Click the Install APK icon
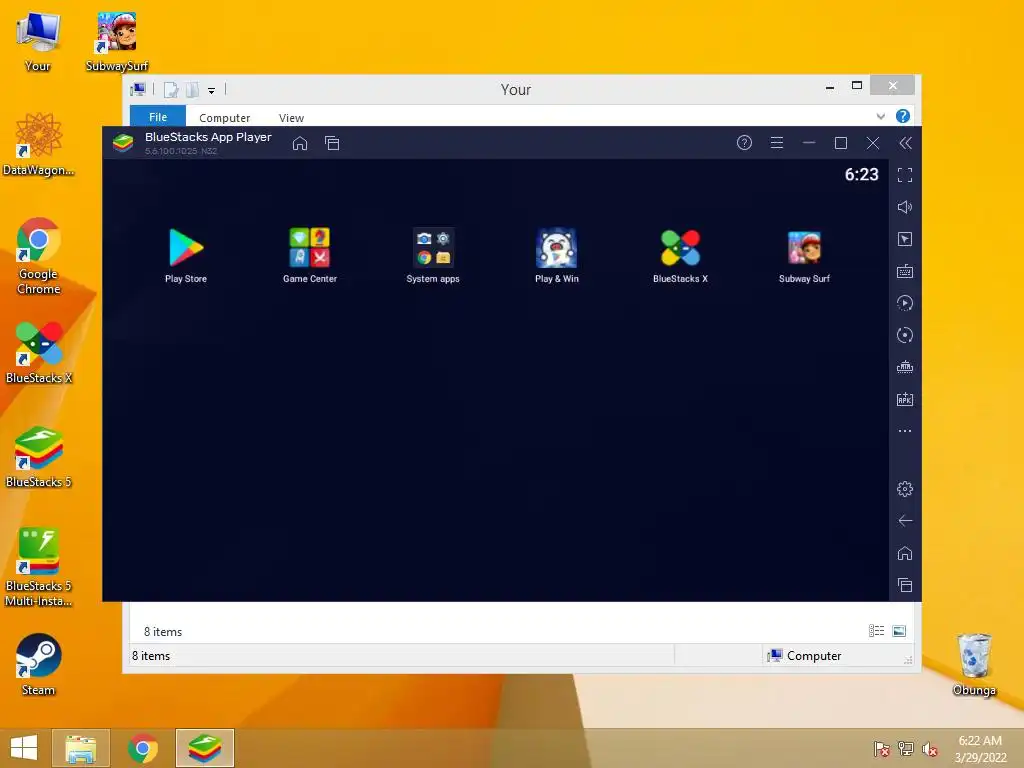Viewport: 1024px width, 768px height. pos(904,399)
